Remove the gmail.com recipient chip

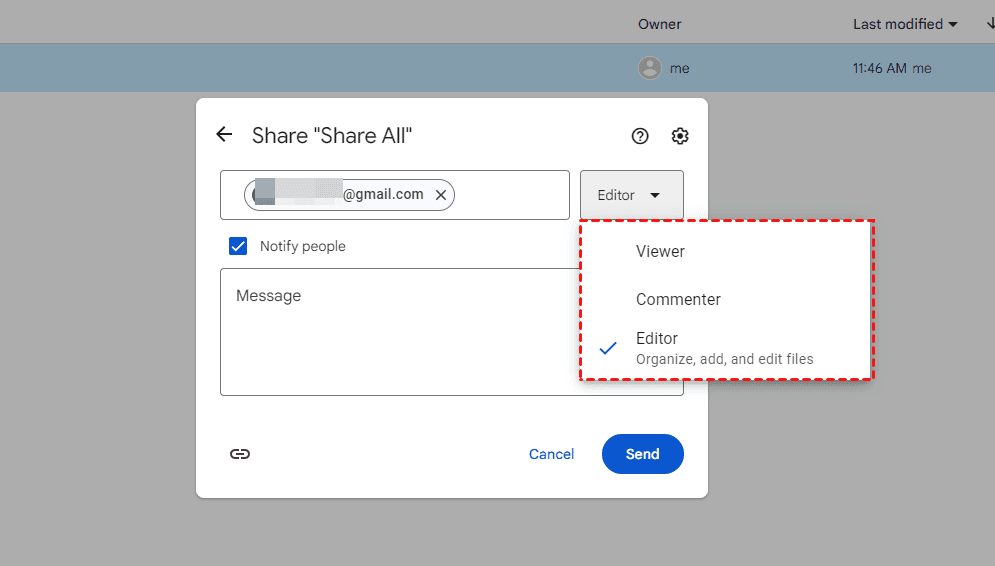[441, 195]
